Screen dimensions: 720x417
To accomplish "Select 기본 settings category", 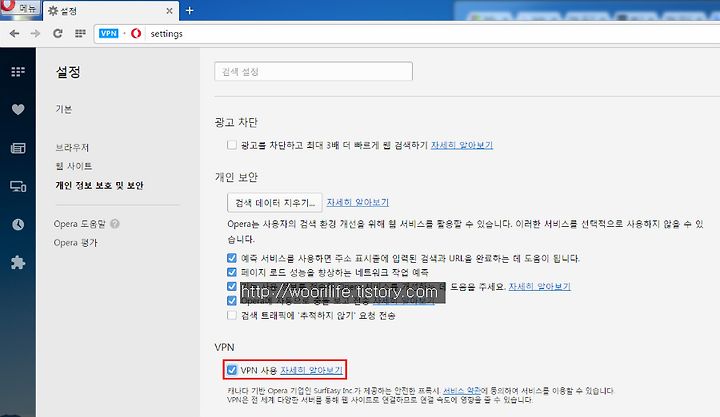I will click(x=64, y=109).
